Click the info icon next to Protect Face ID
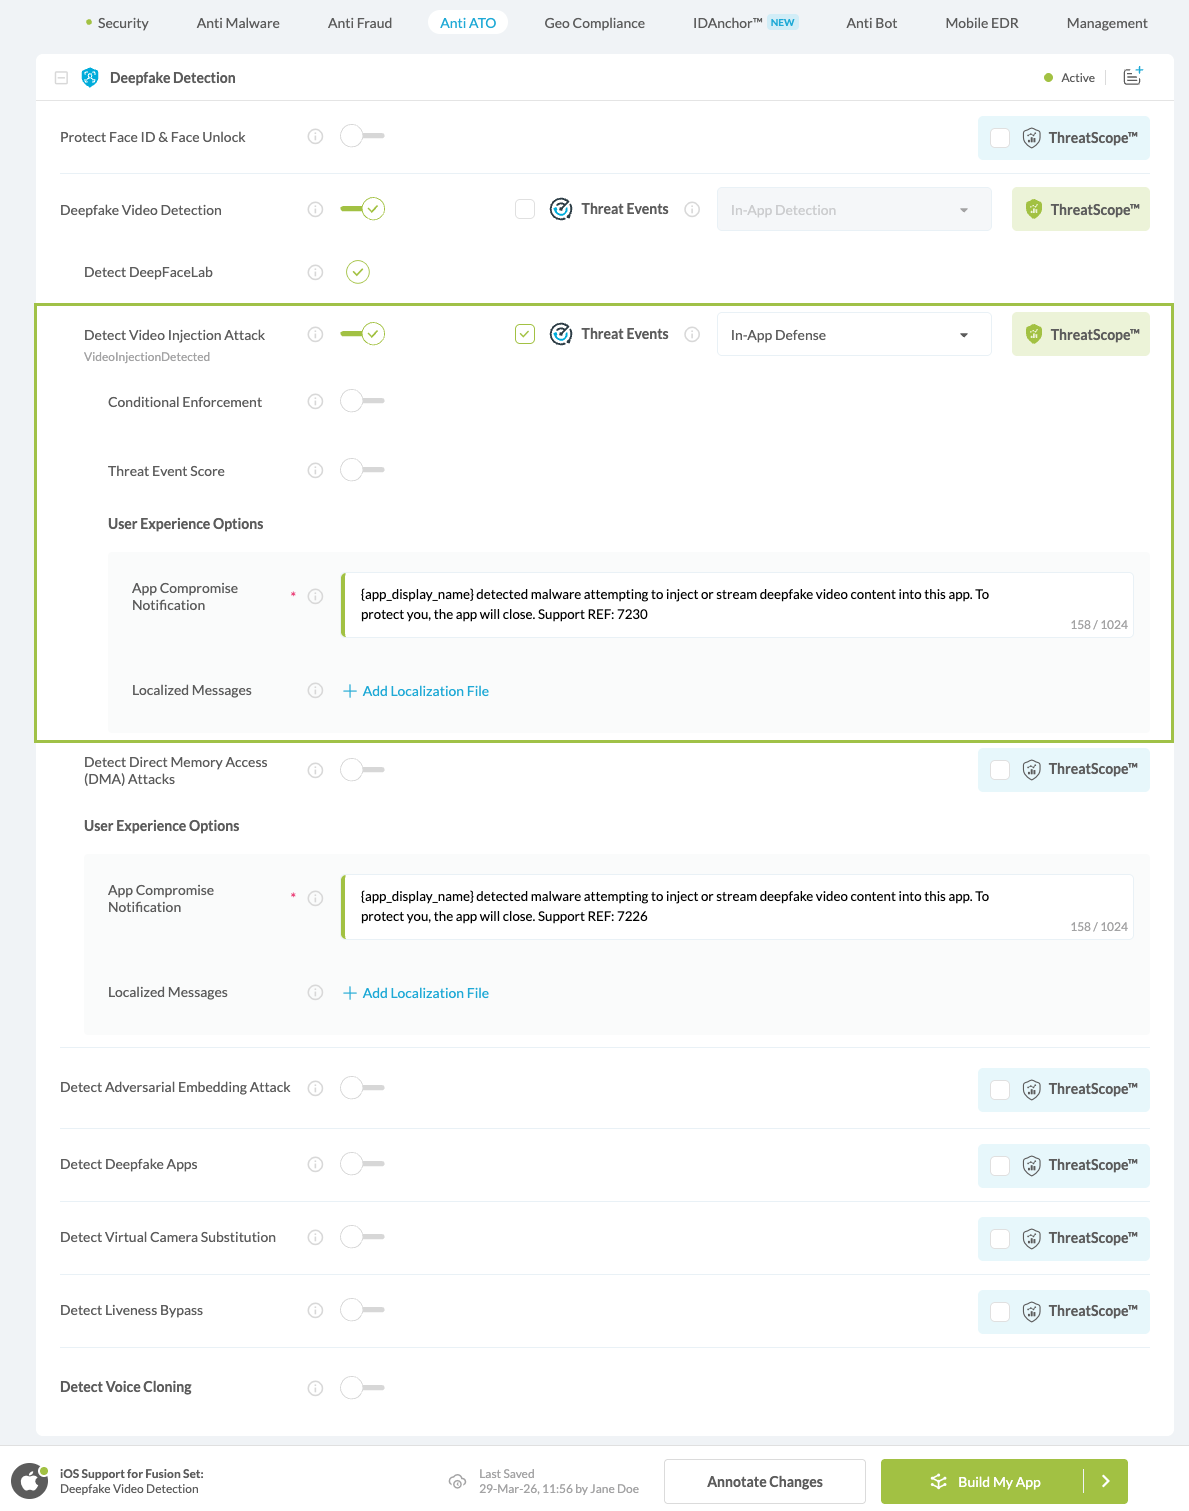 click(315, 137)
